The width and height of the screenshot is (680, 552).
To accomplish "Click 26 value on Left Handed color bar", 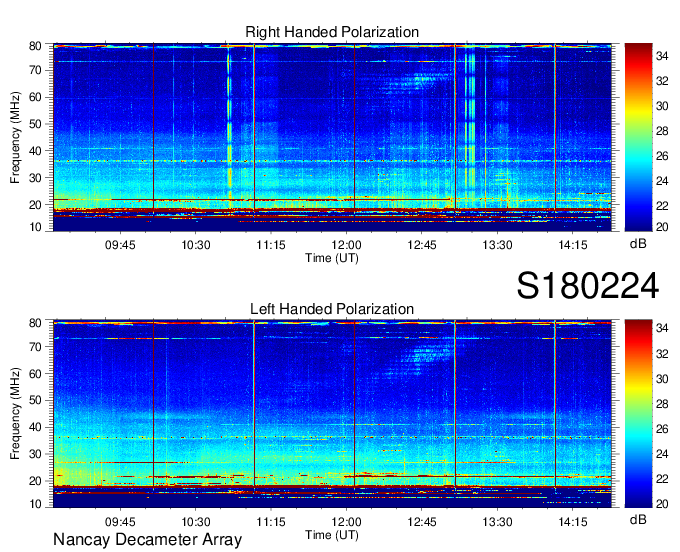I will click(x=662, y=429).
